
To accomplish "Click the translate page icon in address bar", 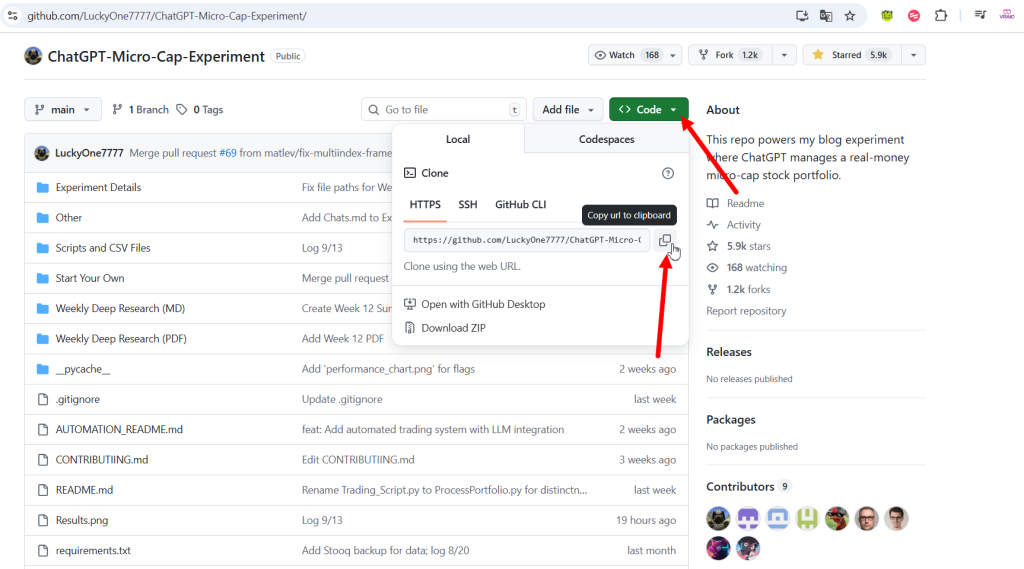I will tap(826, 16).
